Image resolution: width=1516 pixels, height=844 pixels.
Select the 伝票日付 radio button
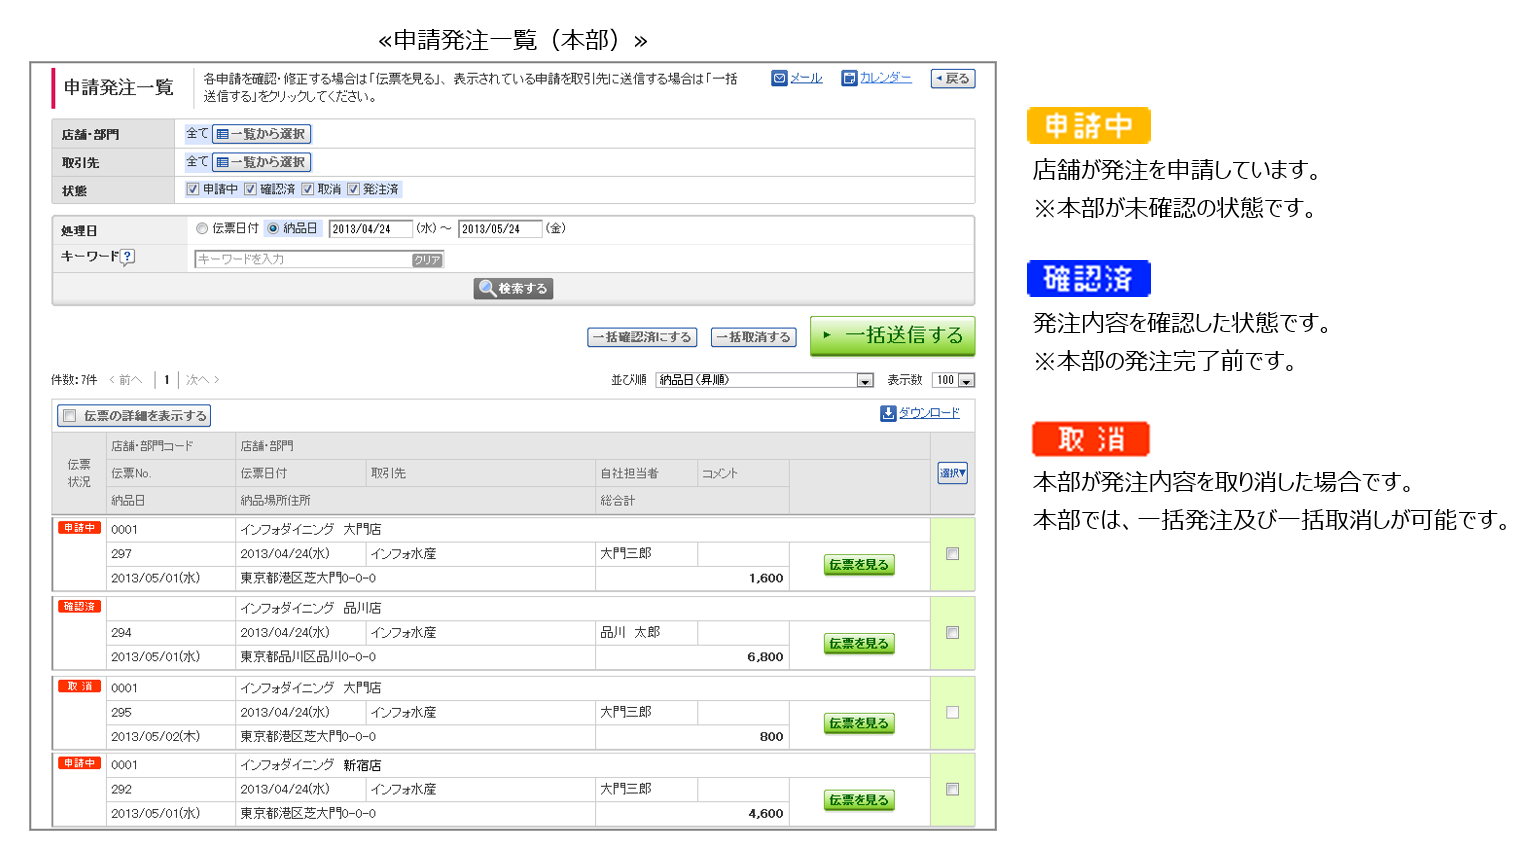click(202, 229)
